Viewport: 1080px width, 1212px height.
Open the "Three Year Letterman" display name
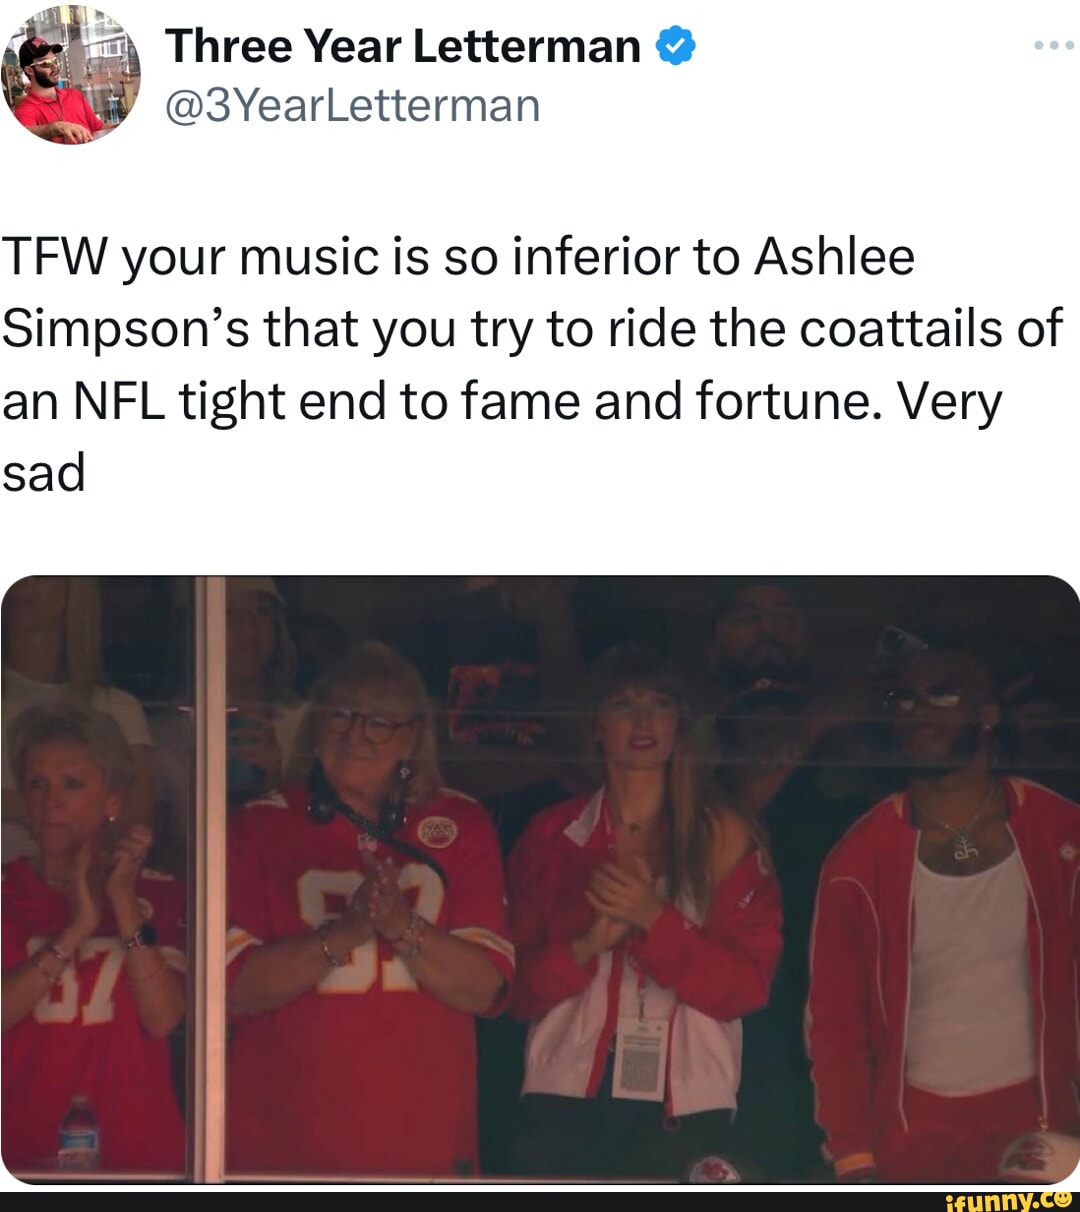403,46
